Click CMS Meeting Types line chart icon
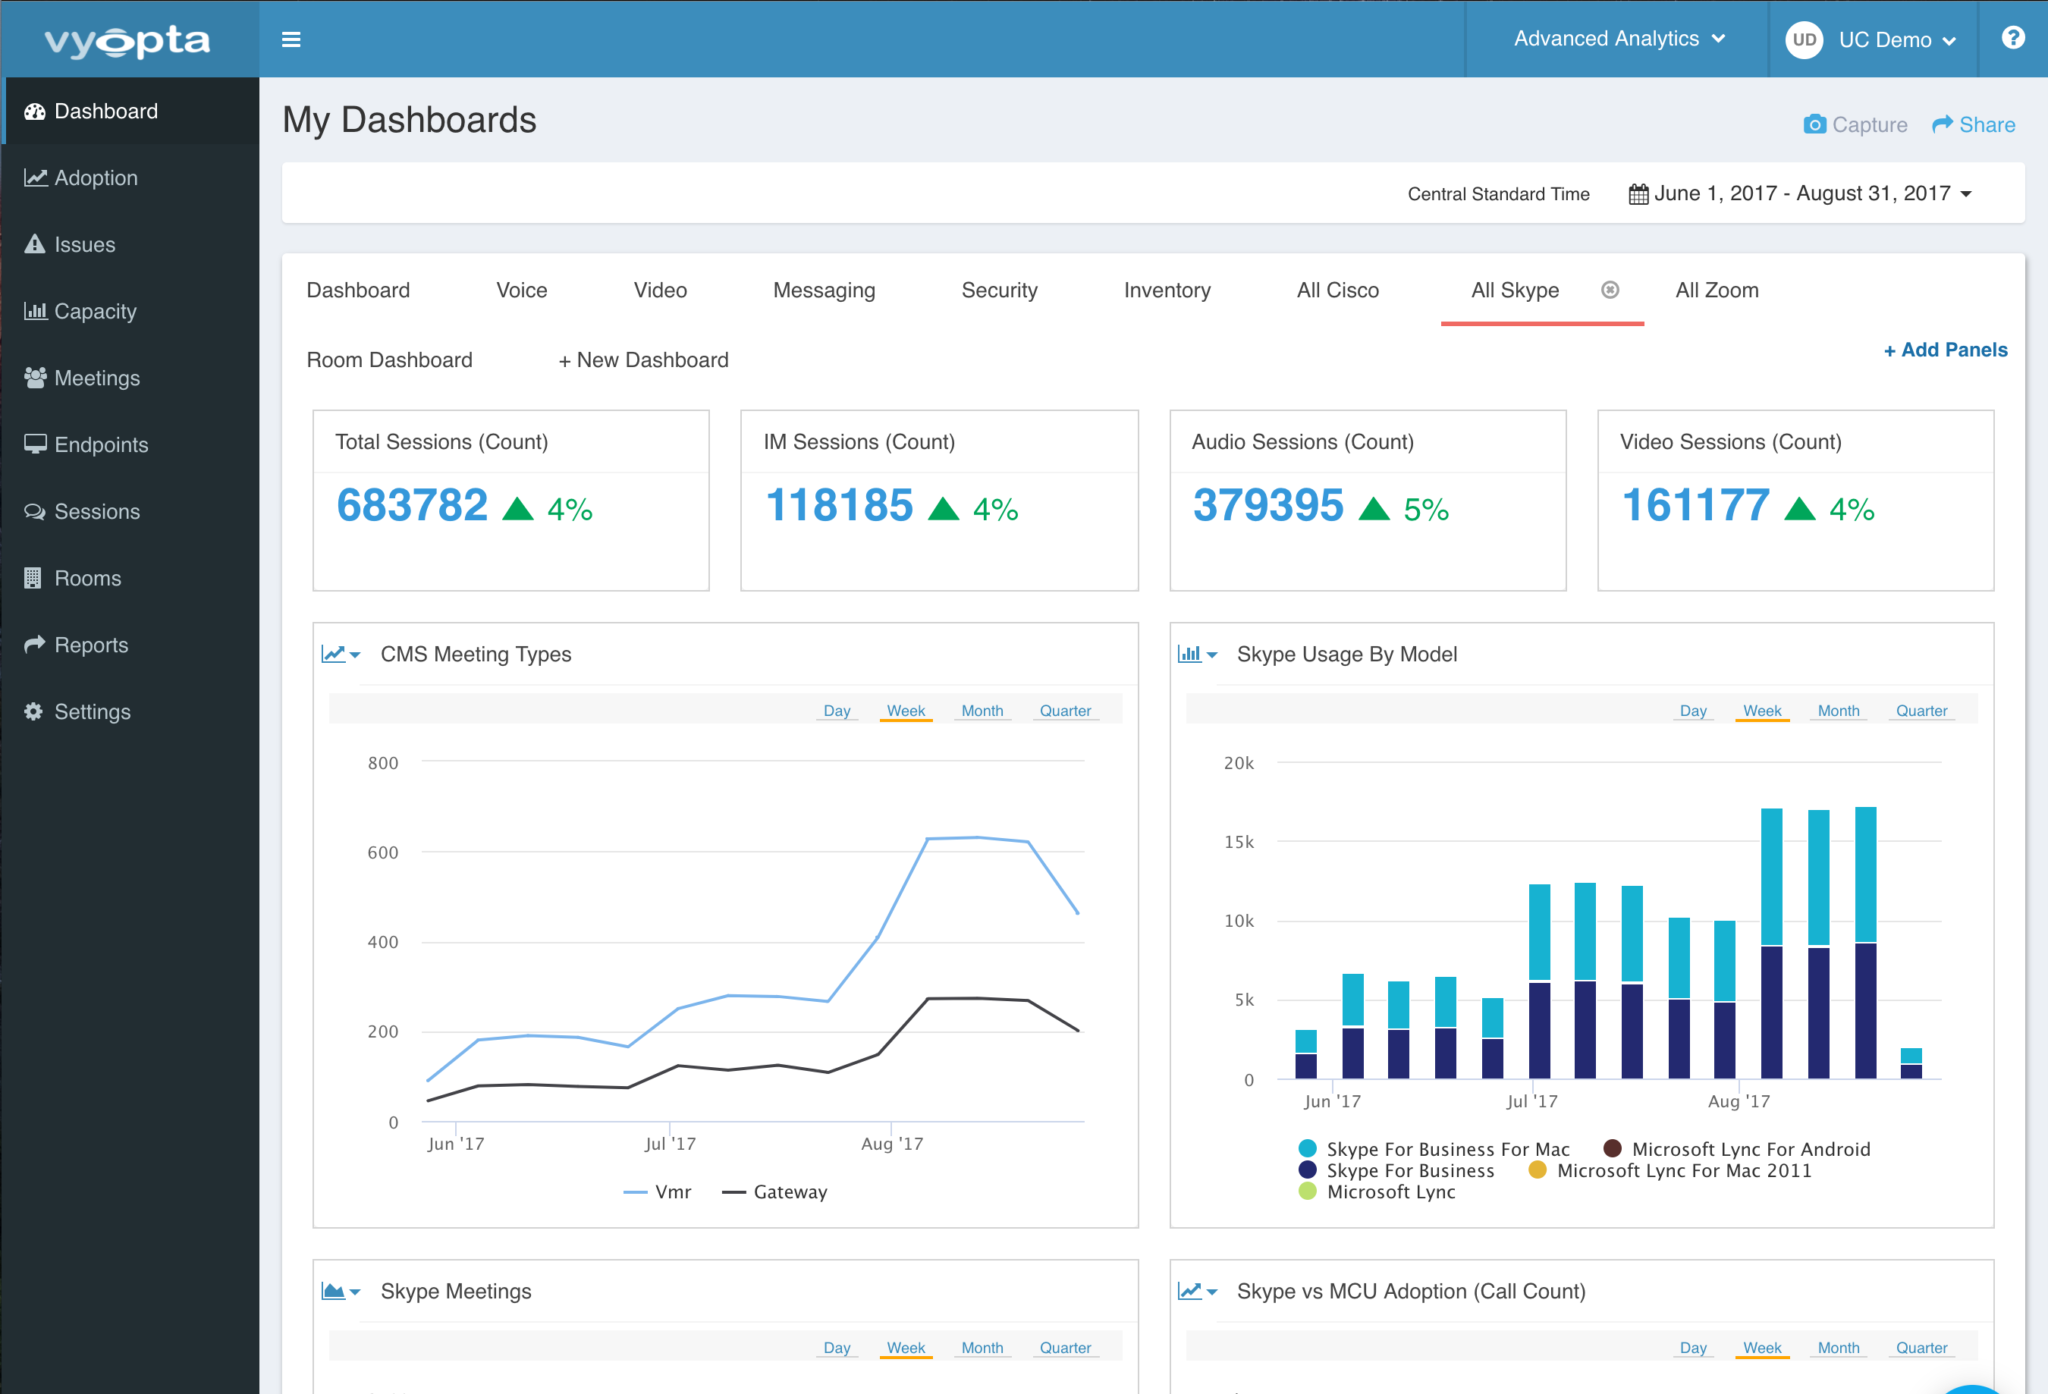 333,654
